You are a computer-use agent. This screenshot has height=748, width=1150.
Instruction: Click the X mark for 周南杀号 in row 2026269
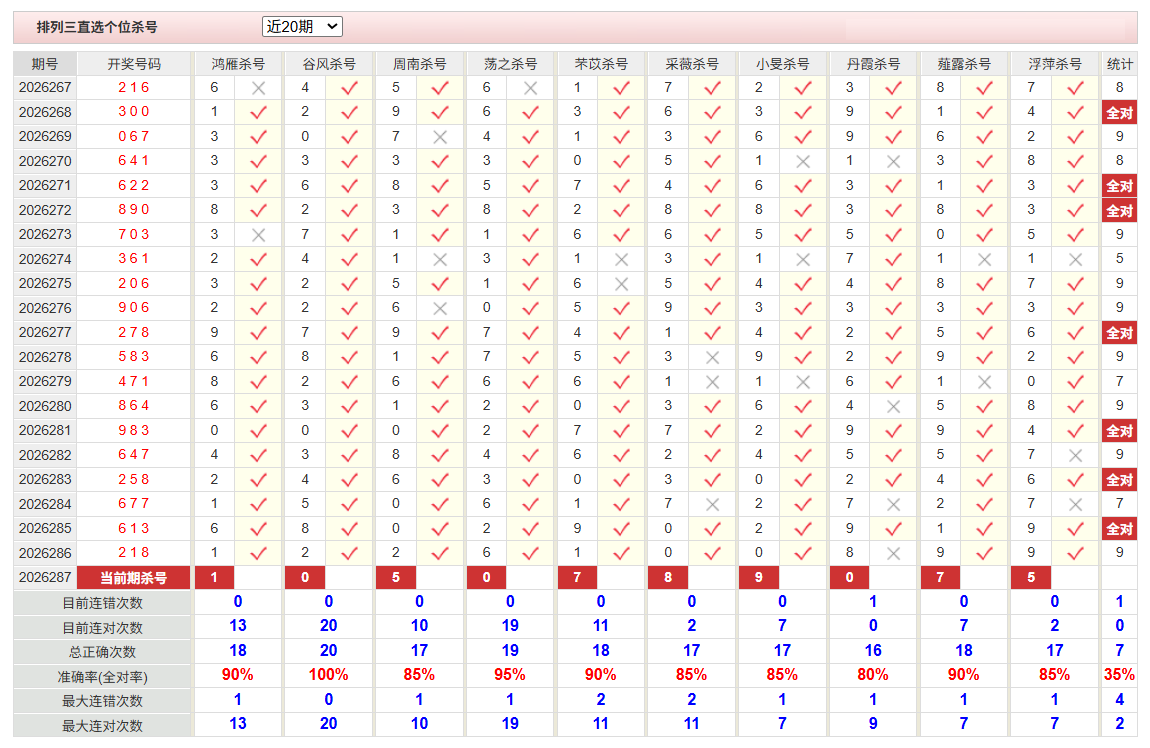pos(440,137)
